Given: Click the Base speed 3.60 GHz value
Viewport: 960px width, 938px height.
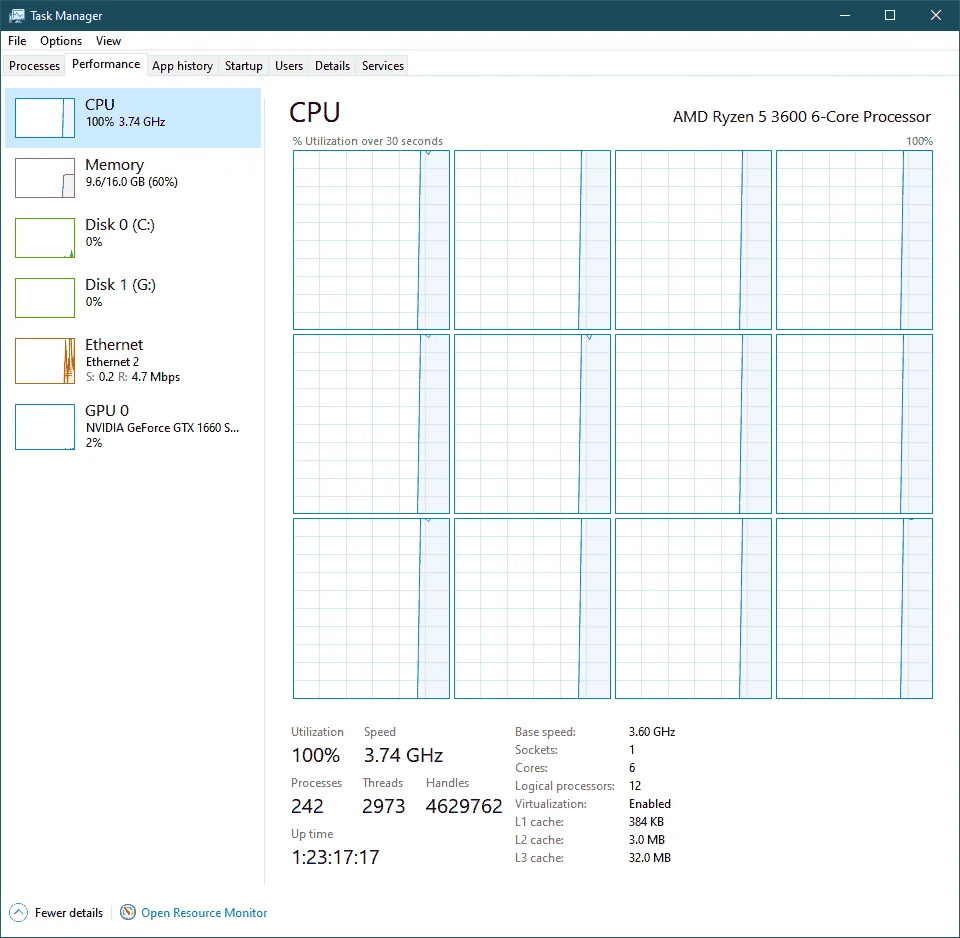Looking at the screenshot, I should [x=652, y=732].
